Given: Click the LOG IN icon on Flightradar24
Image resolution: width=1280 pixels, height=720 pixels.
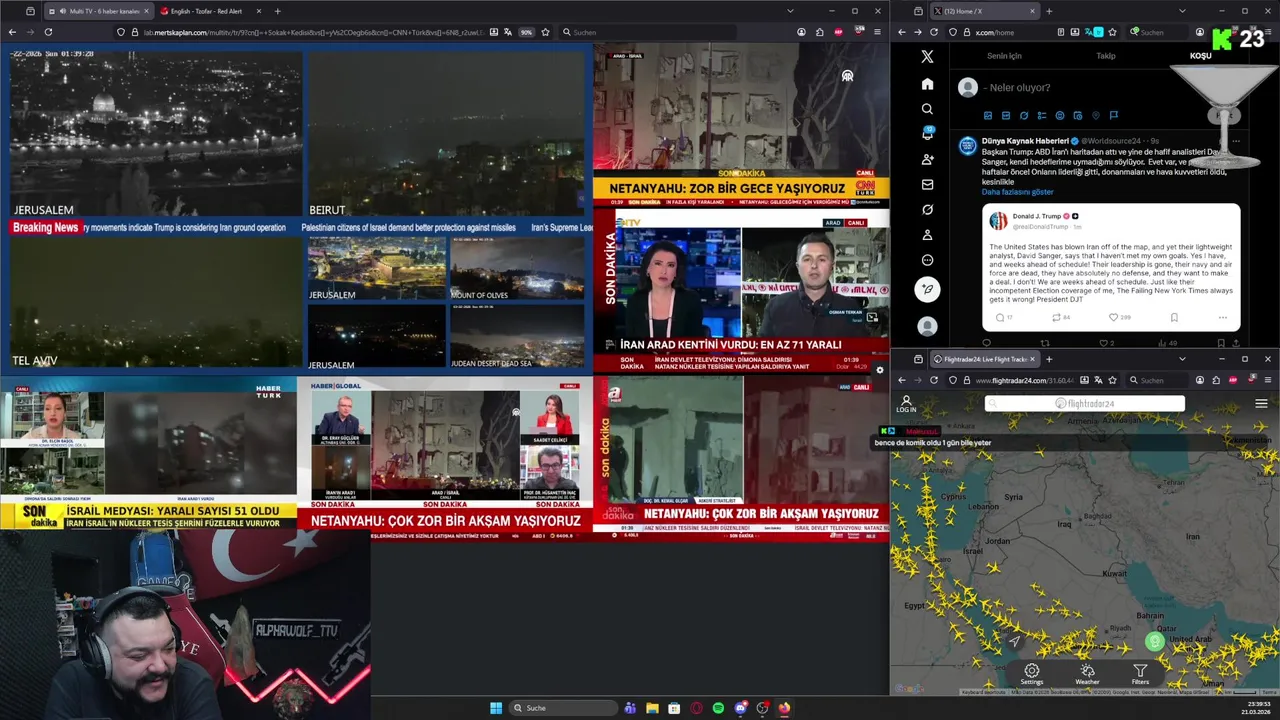Looking at the screenshot, I should (x=906, y=404).
